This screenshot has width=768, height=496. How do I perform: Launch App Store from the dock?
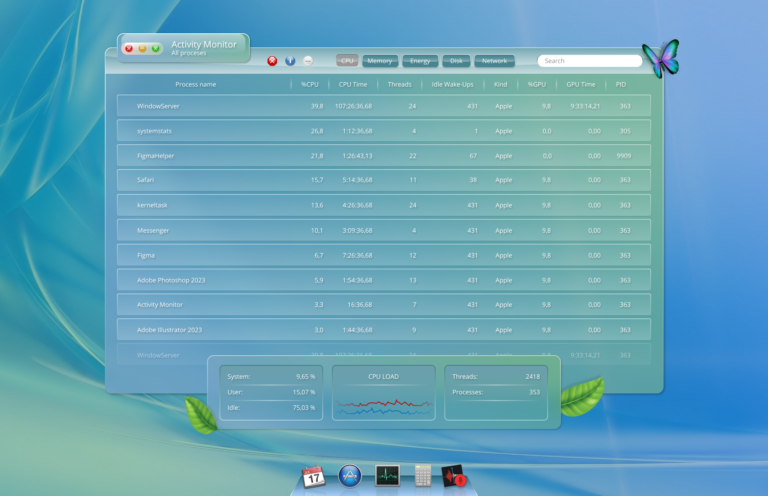pyautogui.click(x=349, y=476)
